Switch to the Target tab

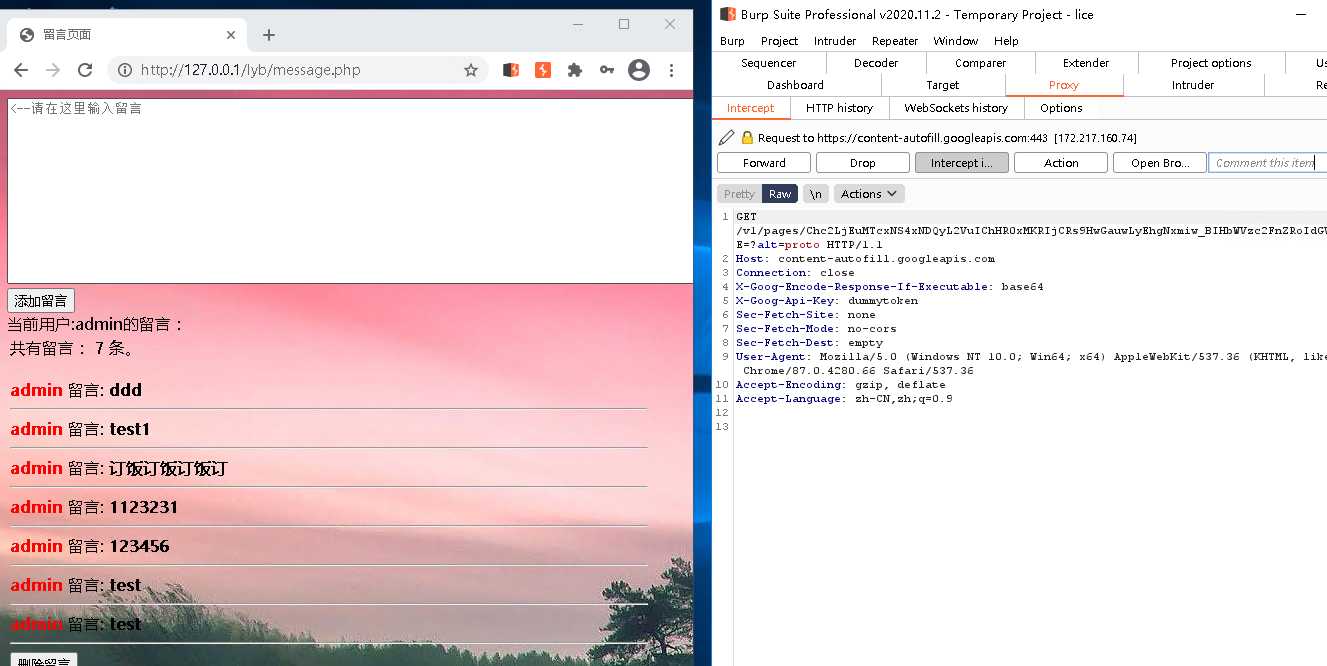point(942,85)
